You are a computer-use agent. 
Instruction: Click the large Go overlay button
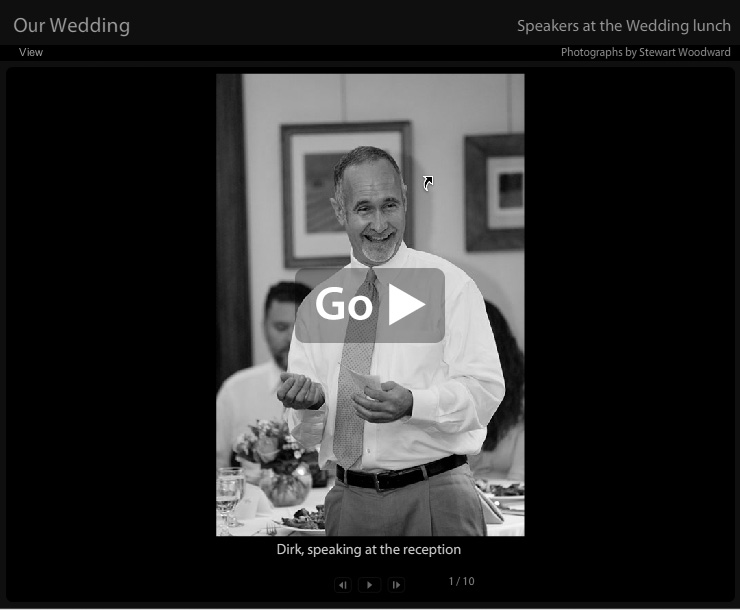click(370, 305)
